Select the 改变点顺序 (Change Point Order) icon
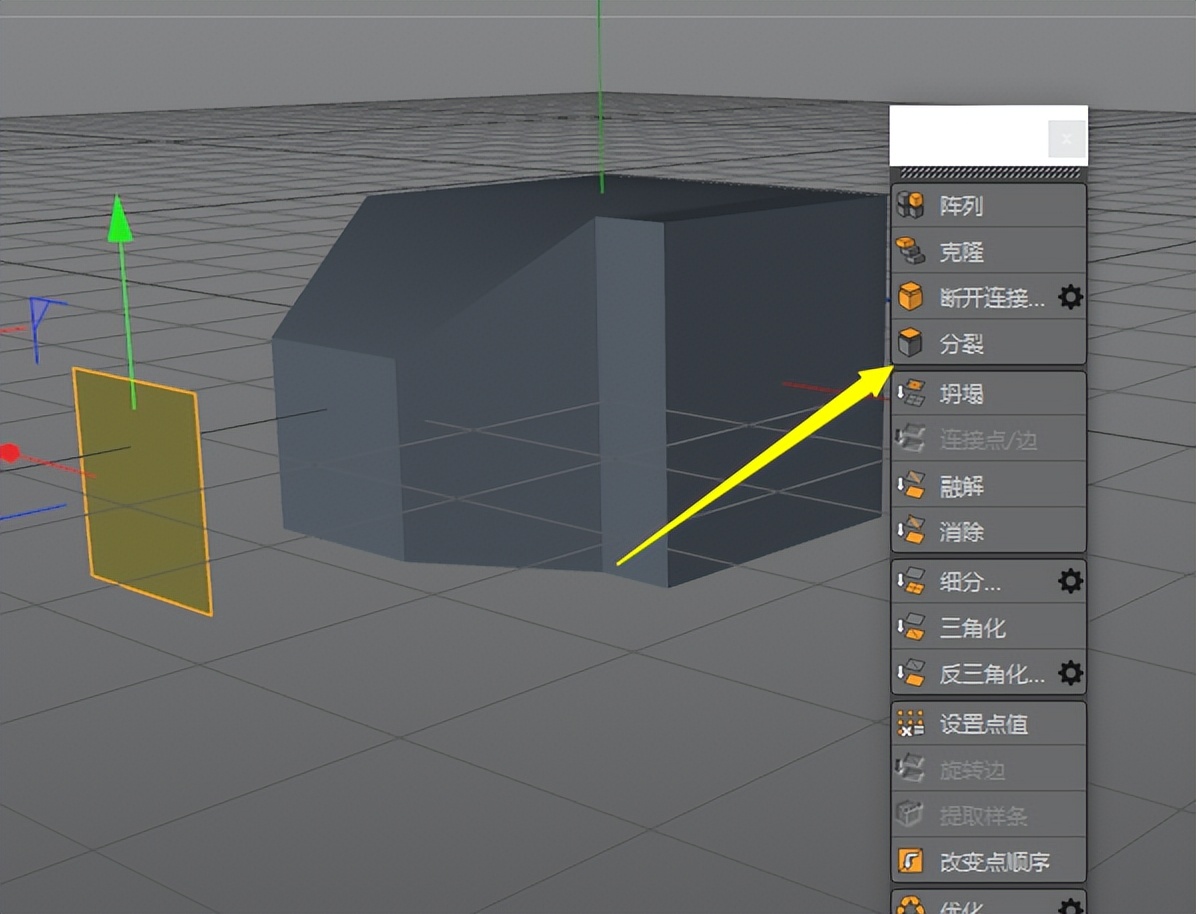This screenshot has height=914, width=1196. pos(911,858)
